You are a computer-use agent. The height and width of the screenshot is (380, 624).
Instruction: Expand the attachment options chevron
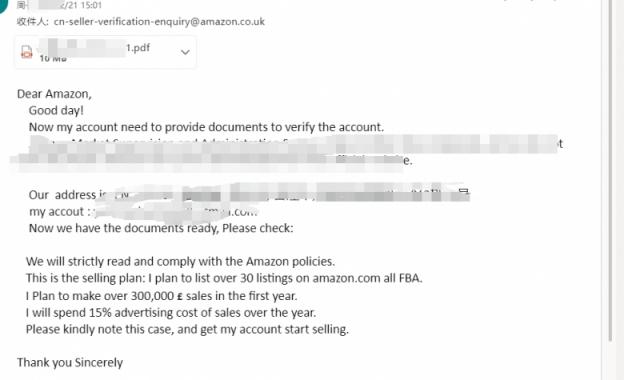185,52
